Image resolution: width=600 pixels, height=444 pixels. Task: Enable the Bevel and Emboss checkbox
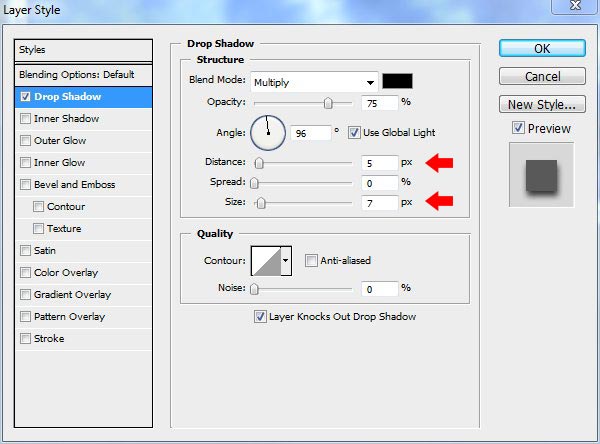pos(25,184)
